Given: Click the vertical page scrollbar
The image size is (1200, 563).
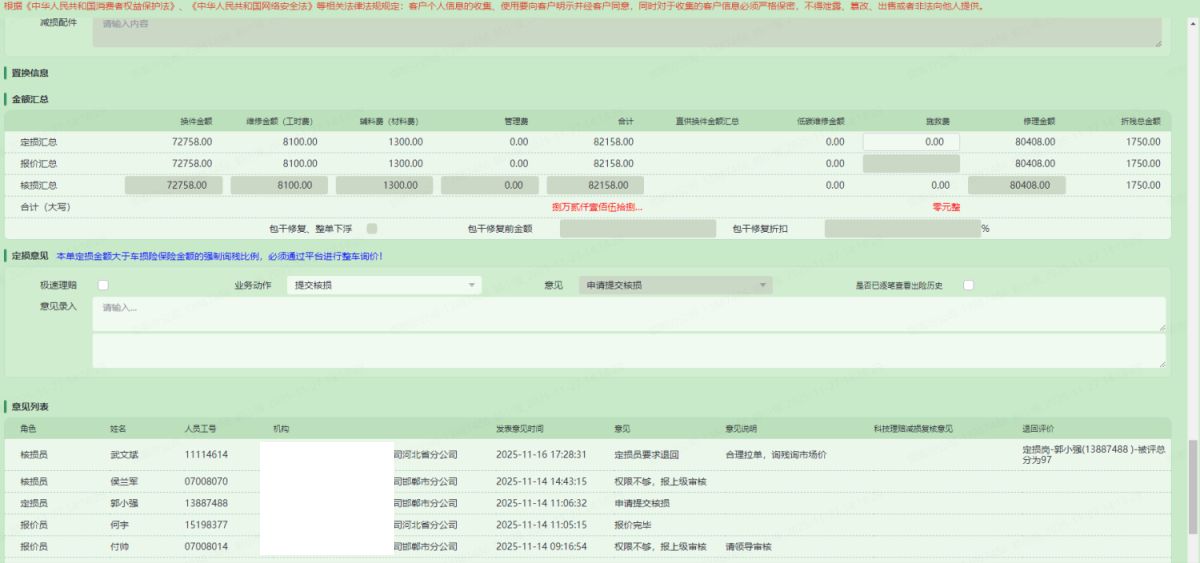Looking at the screenshot, I should point(1192,470).
